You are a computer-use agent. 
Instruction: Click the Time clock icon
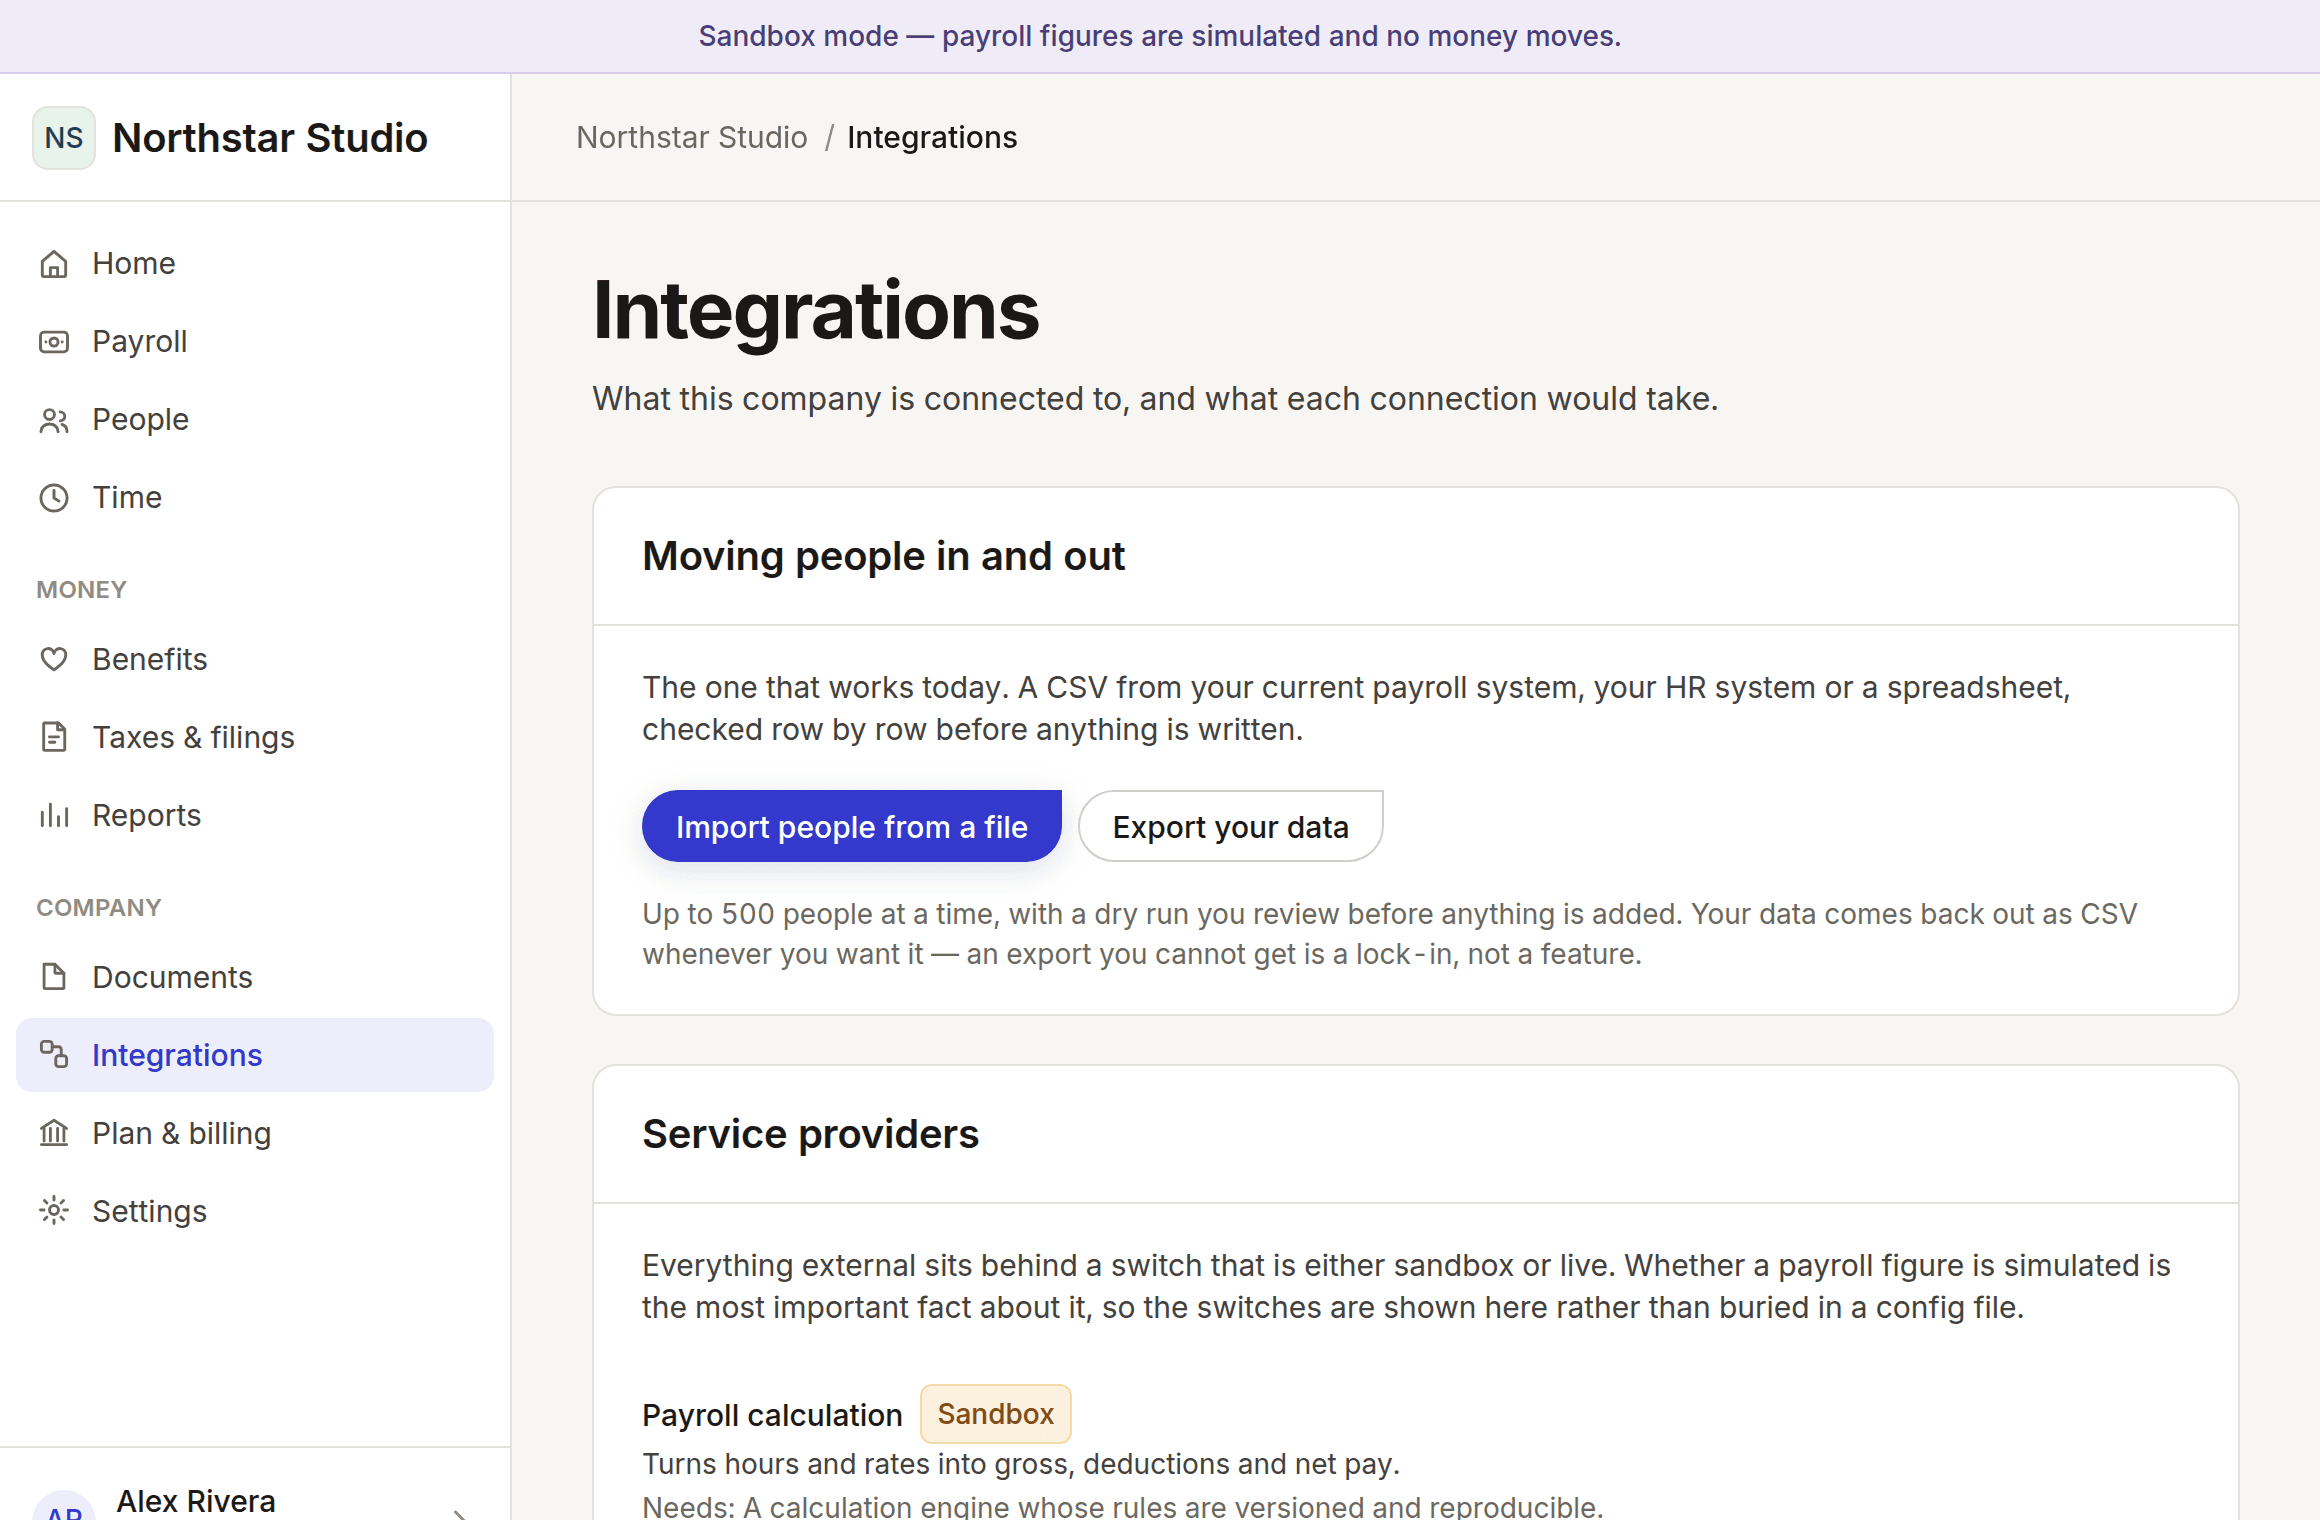pos(54,498)
